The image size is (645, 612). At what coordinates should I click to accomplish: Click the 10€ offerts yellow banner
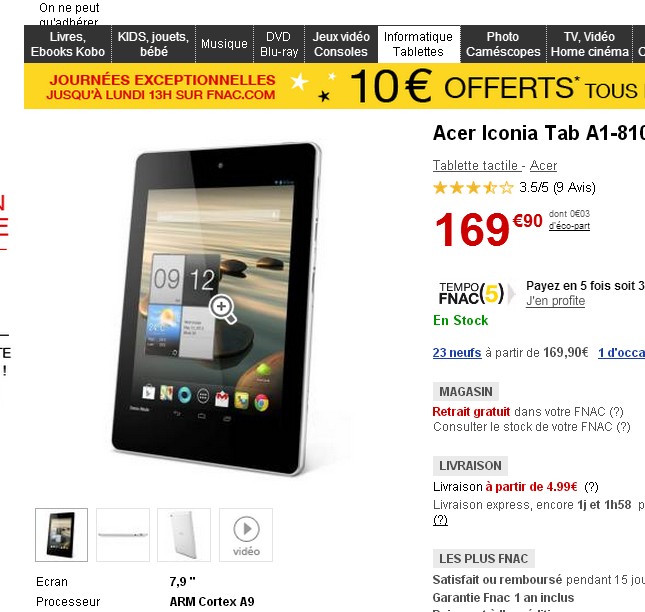point(334,86)
